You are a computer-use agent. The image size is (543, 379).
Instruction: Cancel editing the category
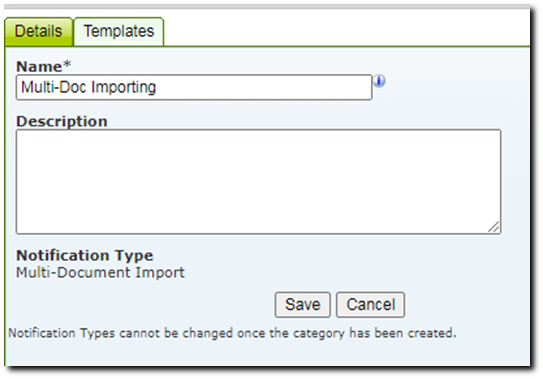pyautogui.click(x=371, y=305)
